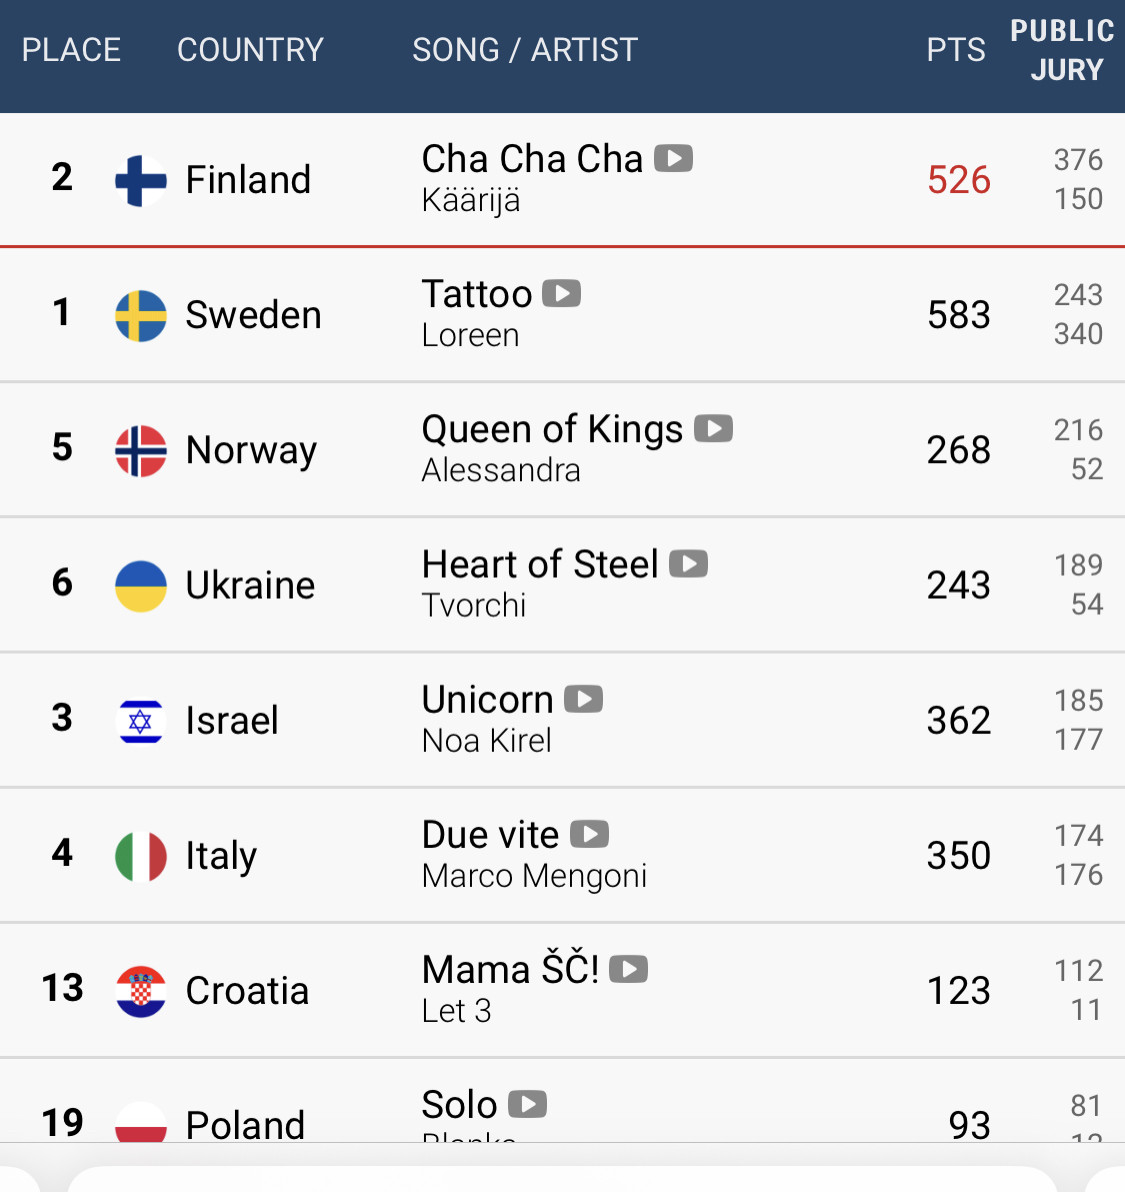This screenshot has width=1125, height=1192.
Task: Click the Norway flag icon
Action: 141,451
